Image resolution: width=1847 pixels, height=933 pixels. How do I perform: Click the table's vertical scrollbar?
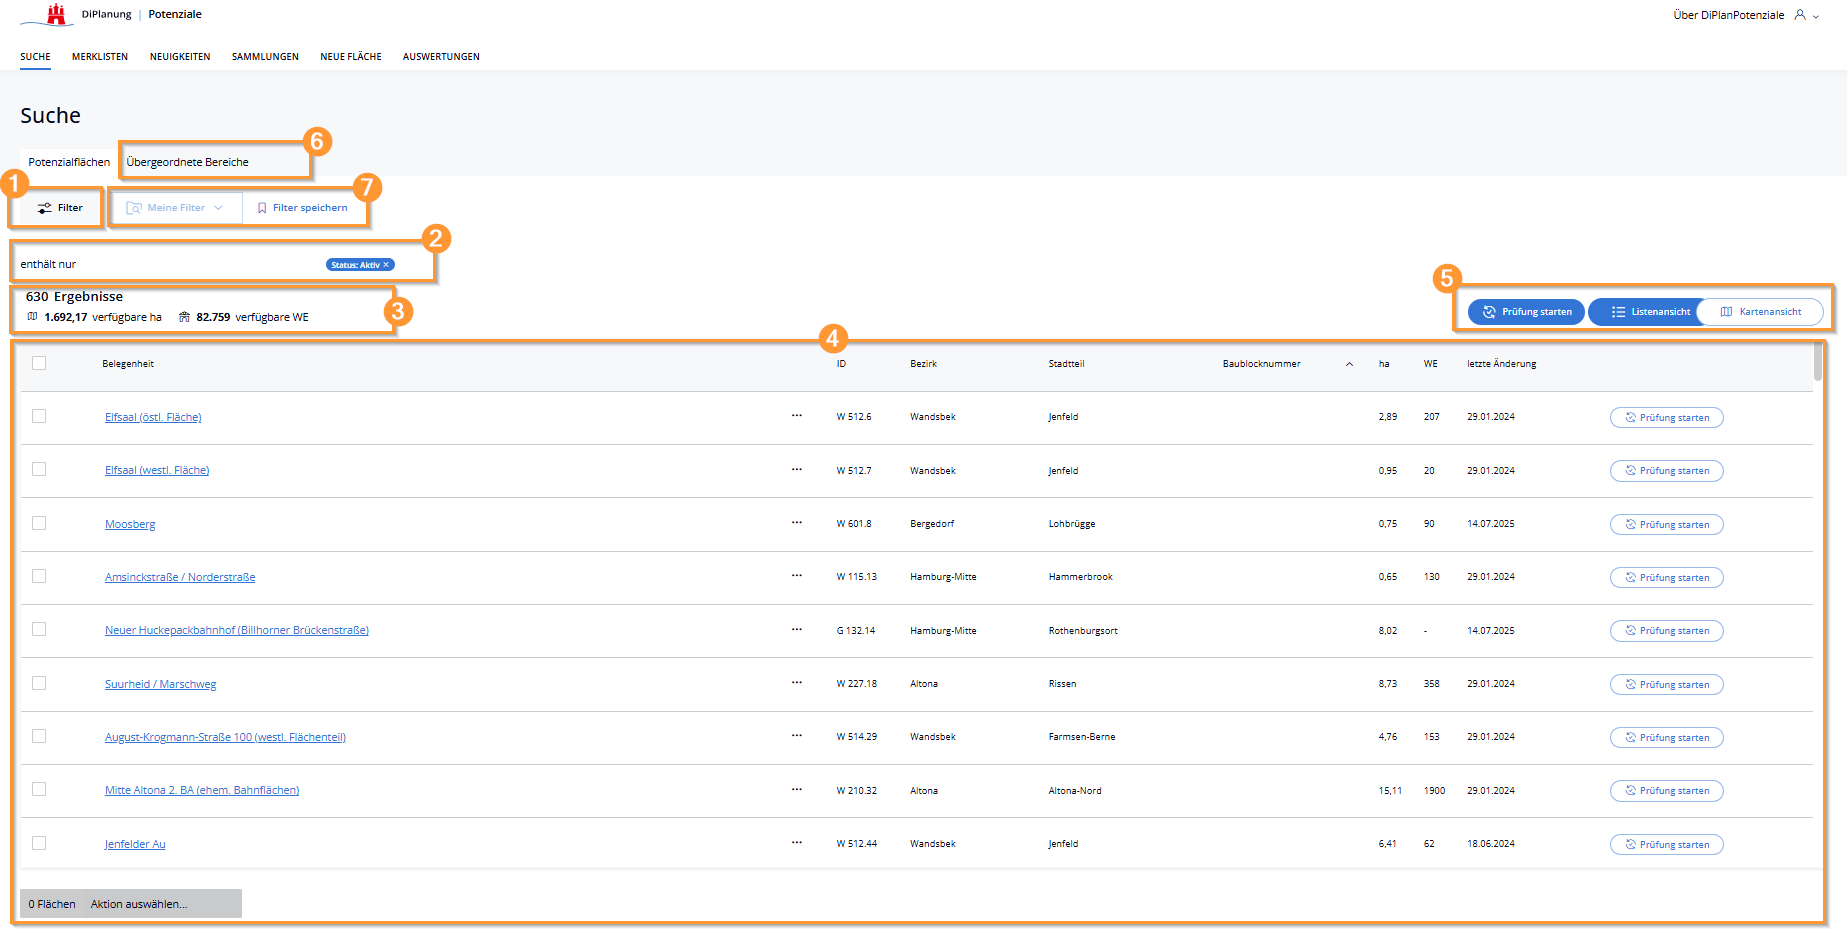(x=1817, y=363)
